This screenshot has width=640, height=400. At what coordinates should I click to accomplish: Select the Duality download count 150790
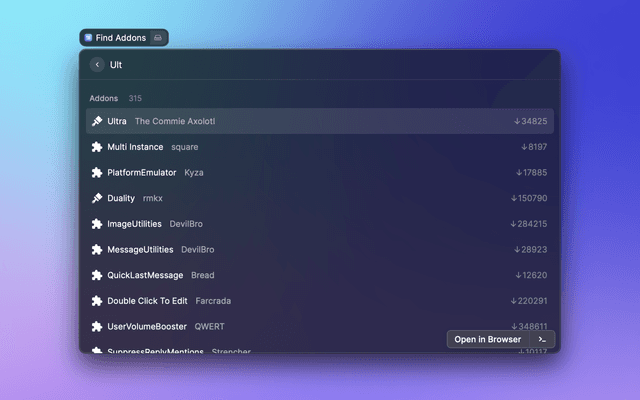point(528,198)
